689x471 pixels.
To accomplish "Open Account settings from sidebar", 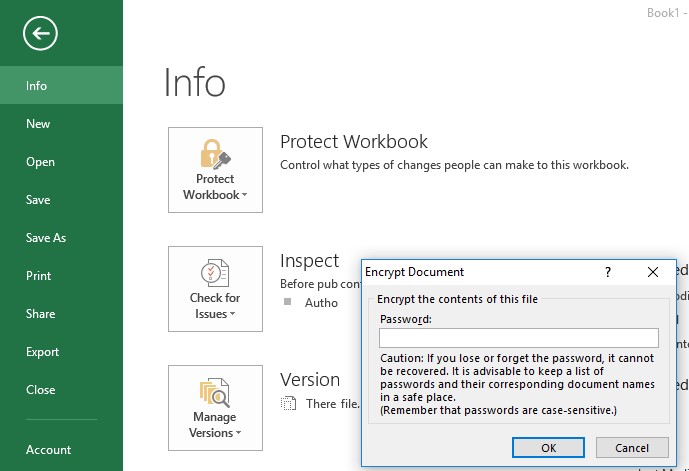I will (48, 450).
